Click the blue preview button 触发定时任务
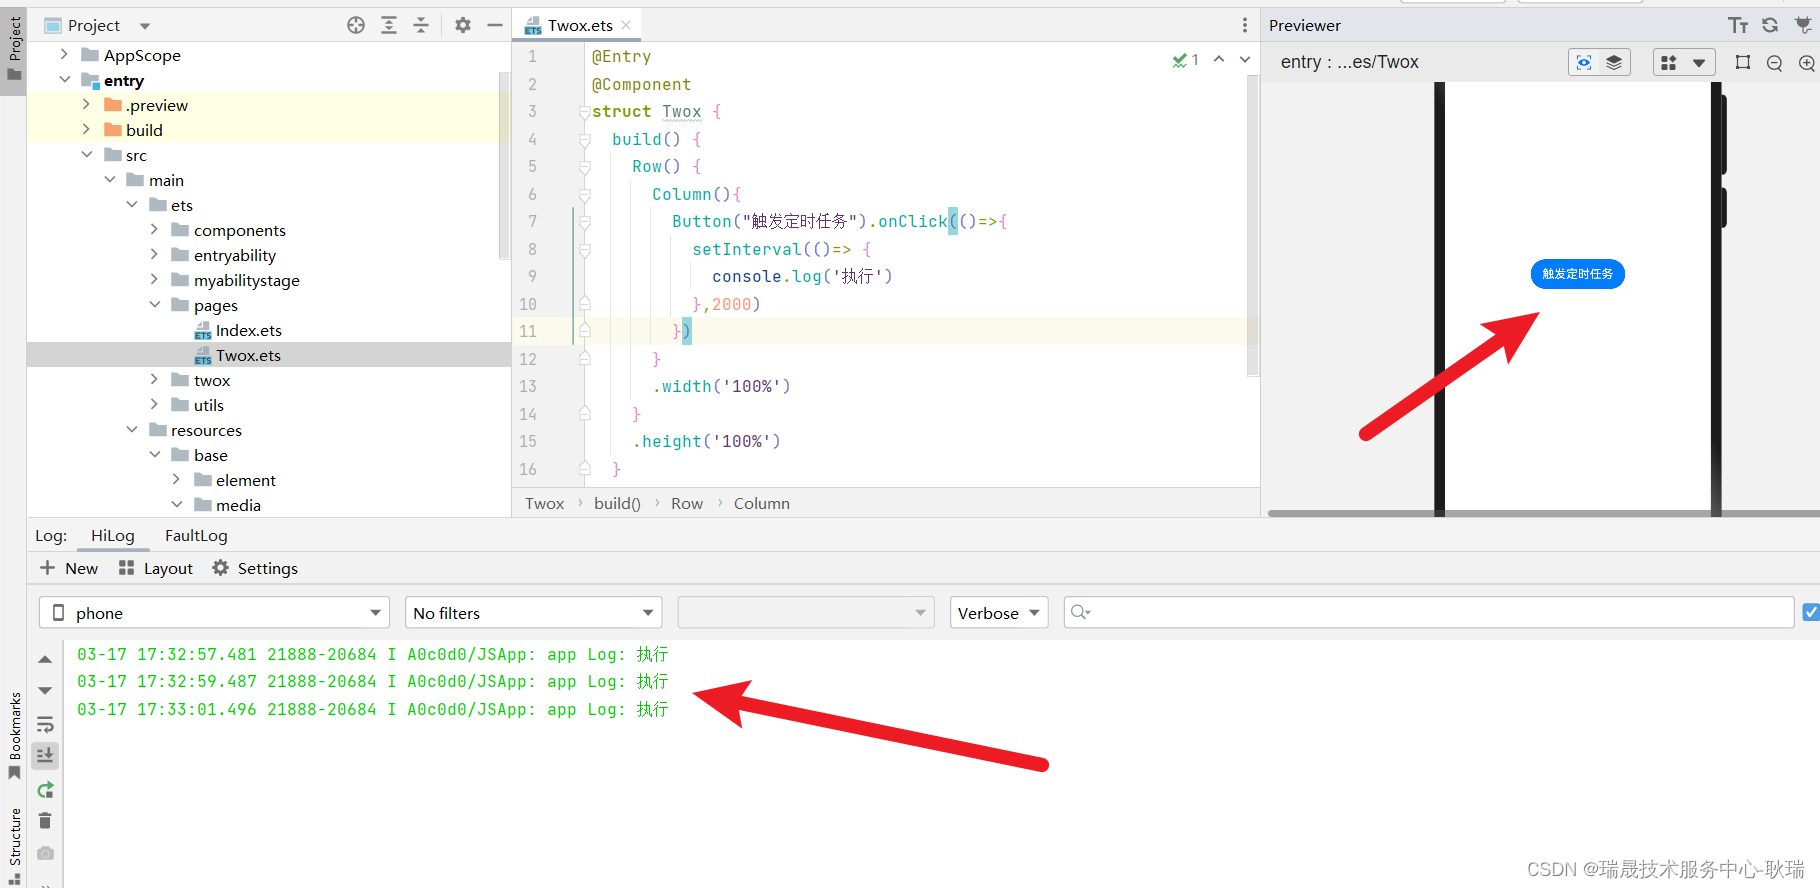Screen dimensions: 1820x888 (x=1578, y=274)
